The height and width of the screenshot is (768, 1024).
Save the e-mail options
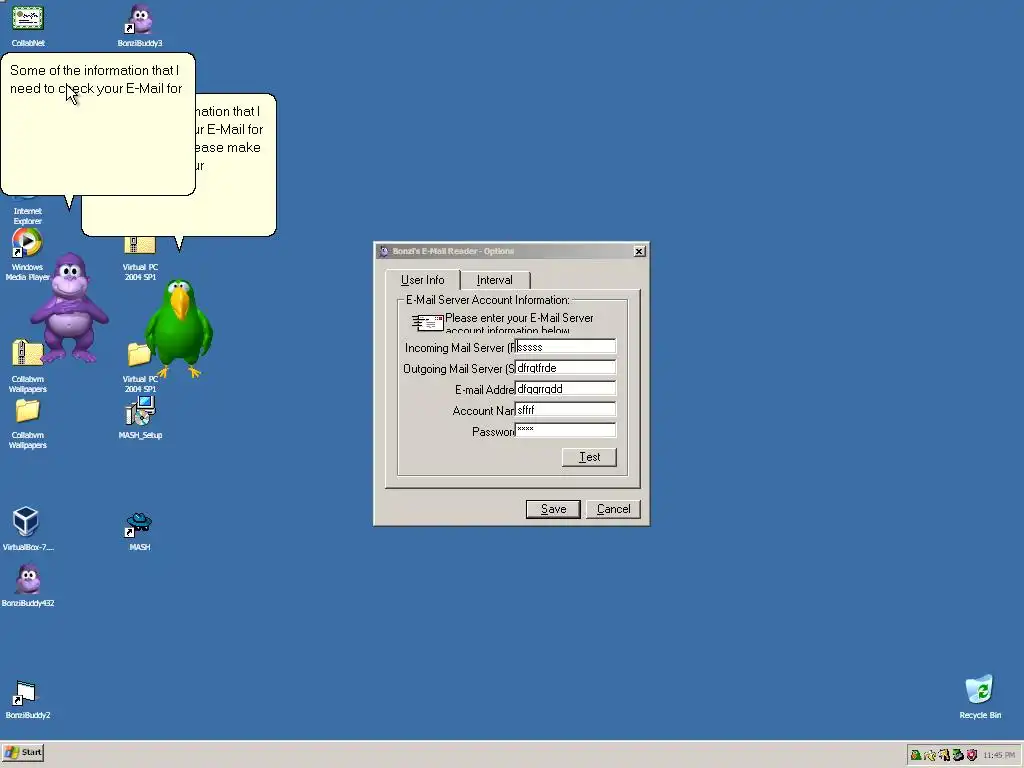click(x=553, y=509)
